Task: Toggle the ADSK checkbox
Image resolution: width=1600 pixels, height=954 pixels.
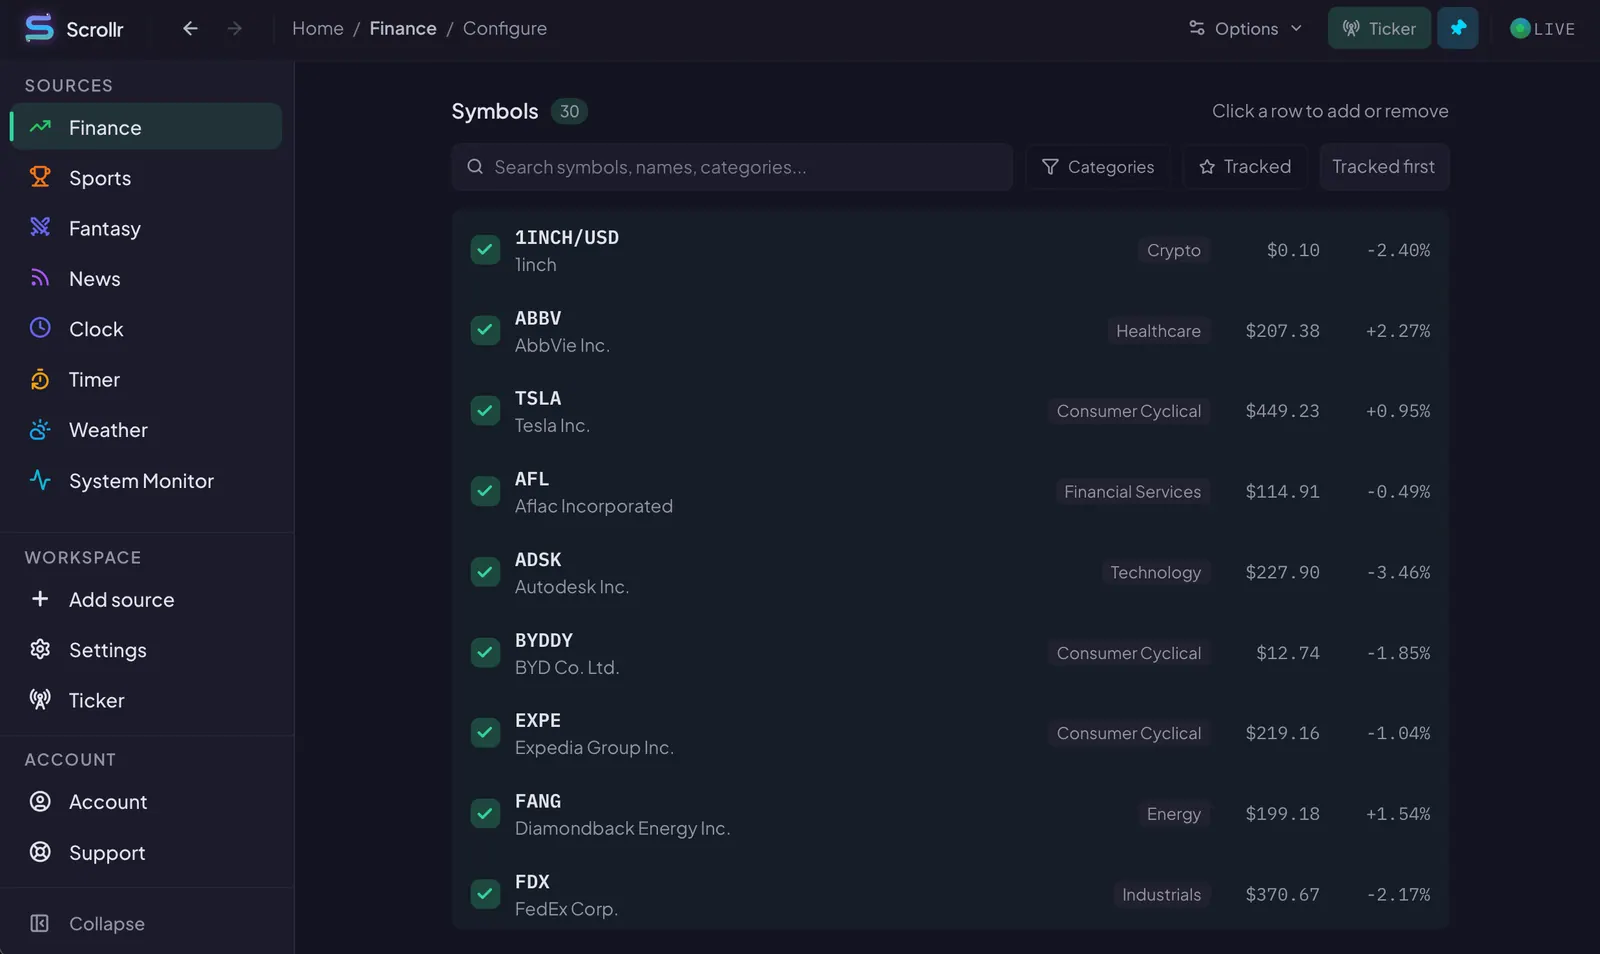Action: 485,572
